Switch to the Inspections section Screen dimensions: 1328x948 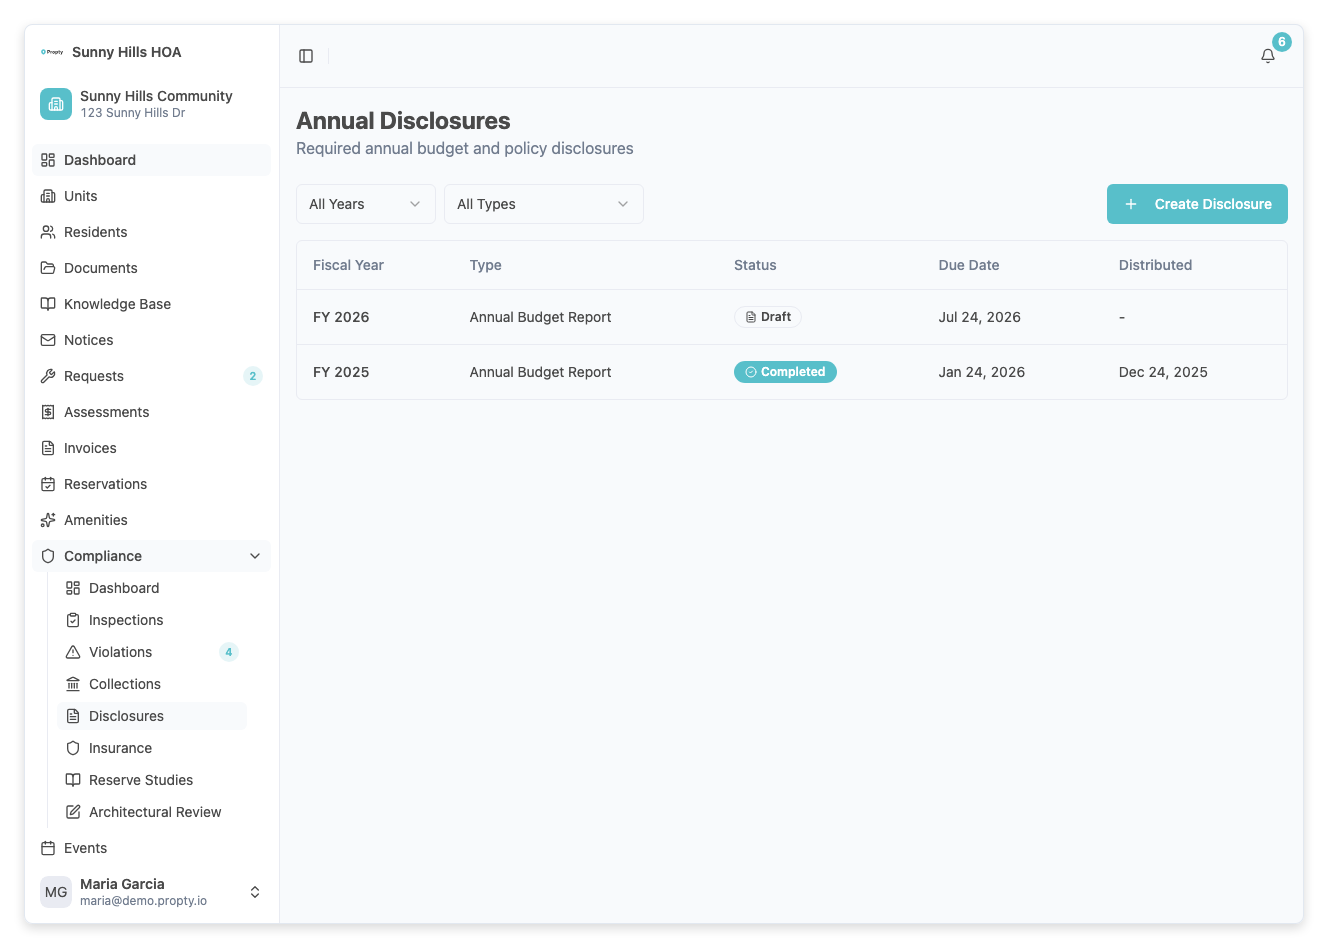(126, 620)
